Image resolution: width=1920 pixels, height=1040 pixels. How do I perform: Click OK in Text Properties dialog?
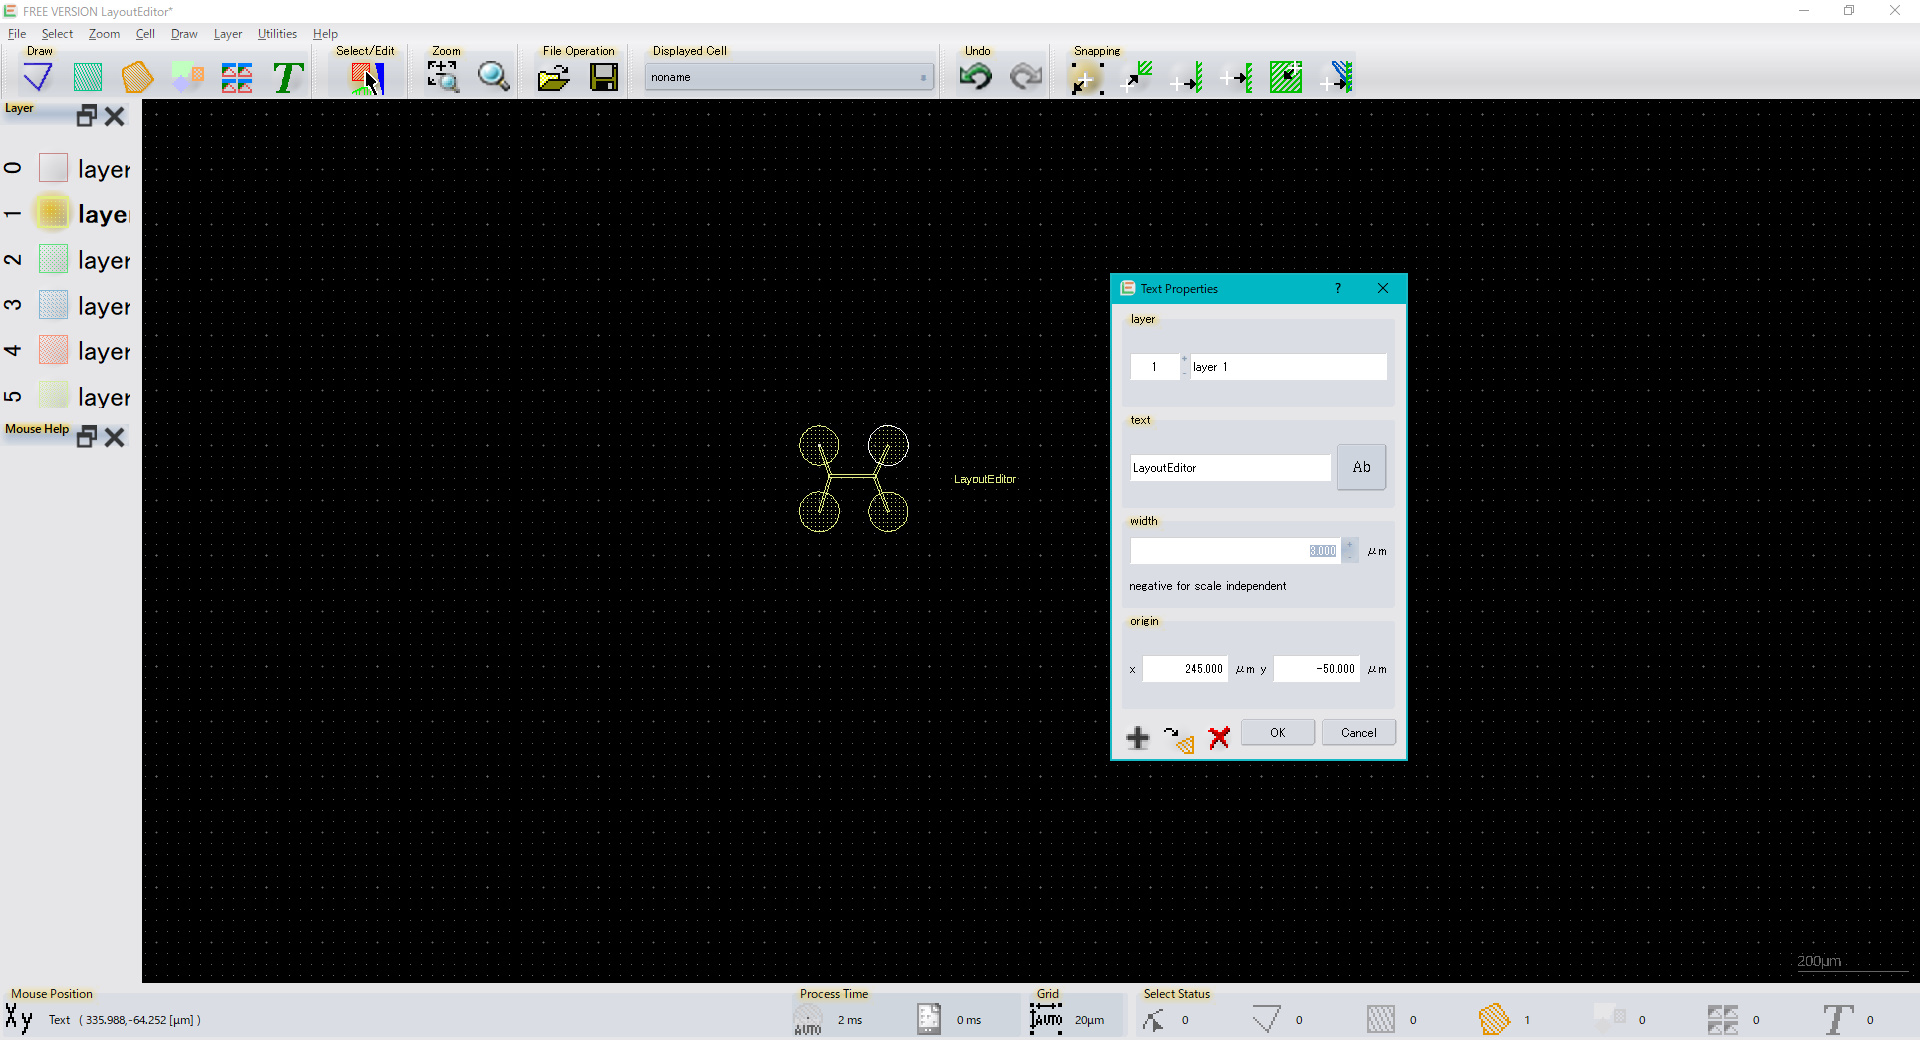point(1278,732)
